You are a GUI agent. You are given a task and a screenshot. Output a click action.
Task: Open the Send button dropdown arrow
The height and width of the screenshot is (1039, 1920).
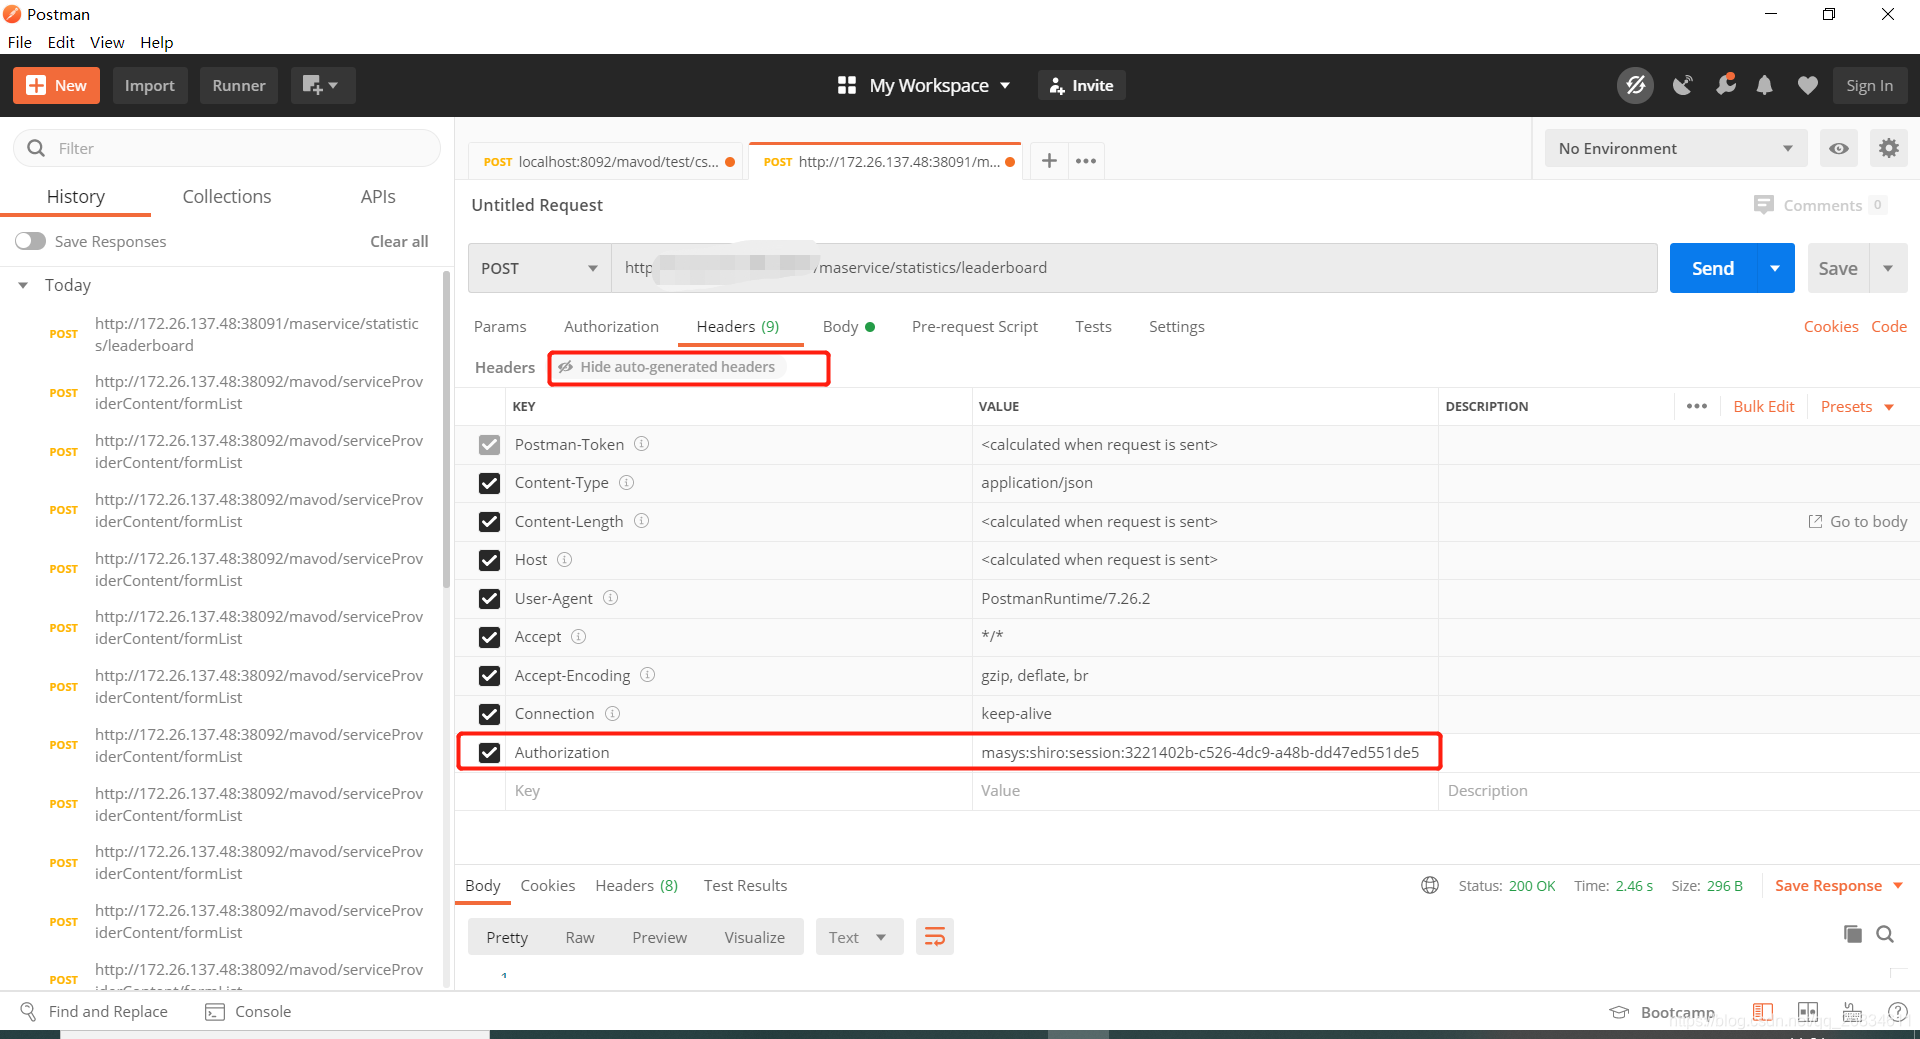coord(1775,268)
